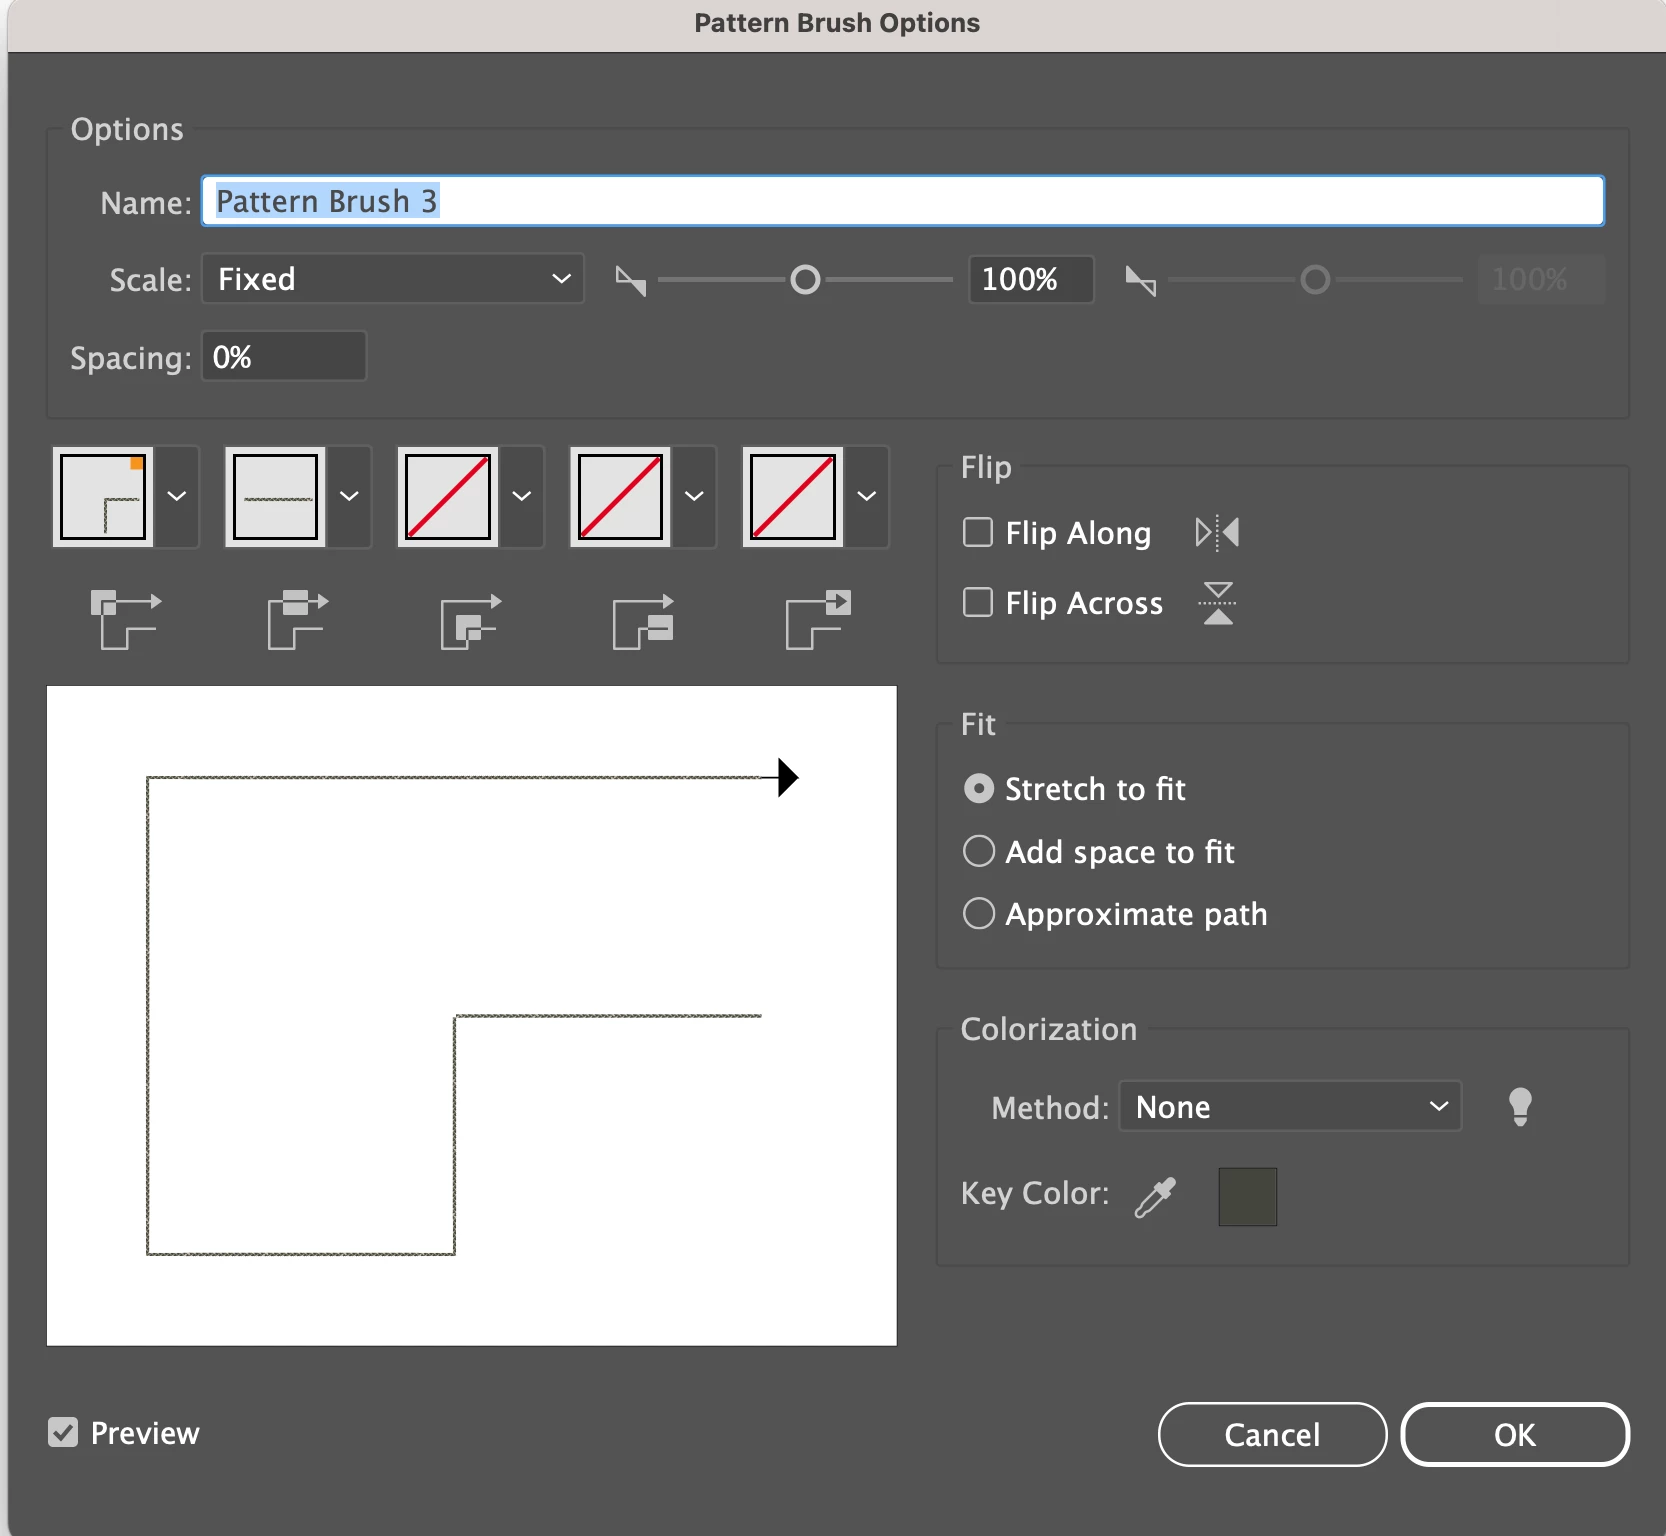Open the Scale Fixed dropdown
1666x1536 pixels.
(x=393, y=279)
